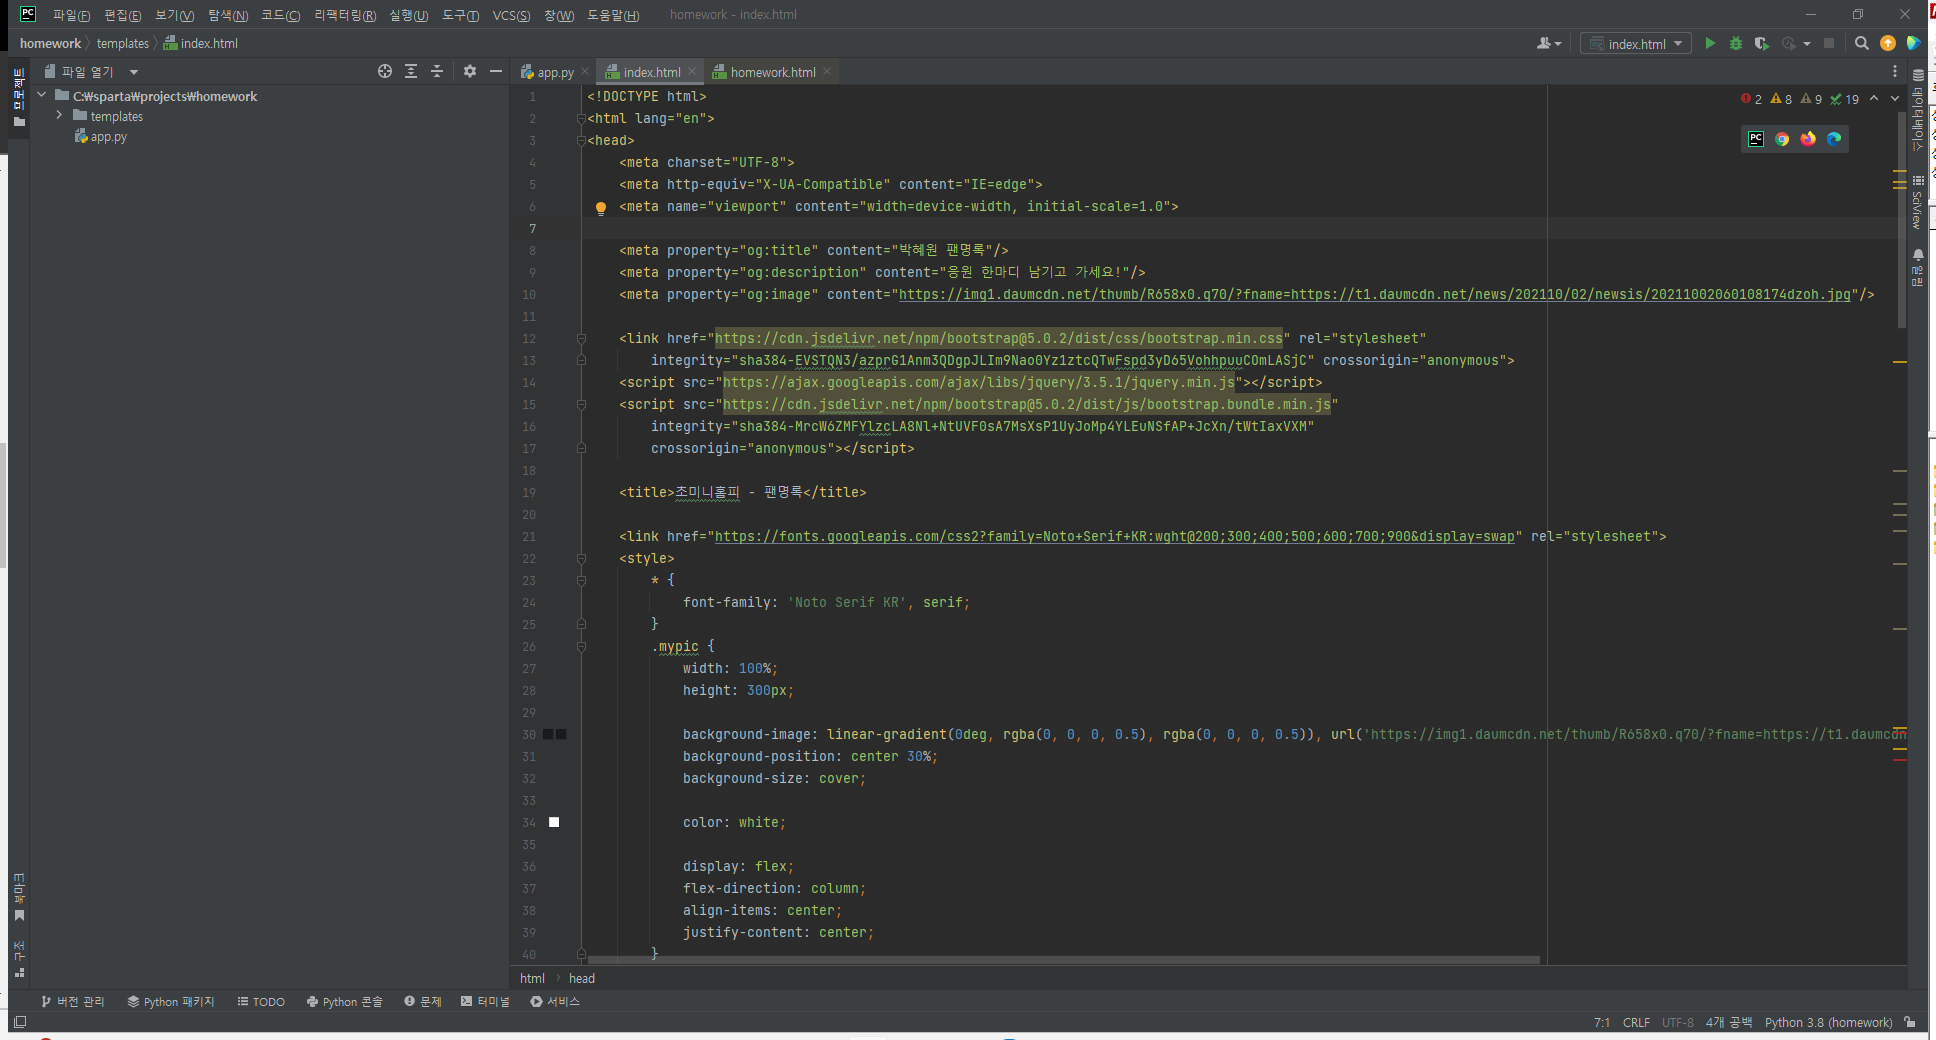The image size is (1936, 1040).
Task: Open the 편집(E) menu
Action: 122,15
